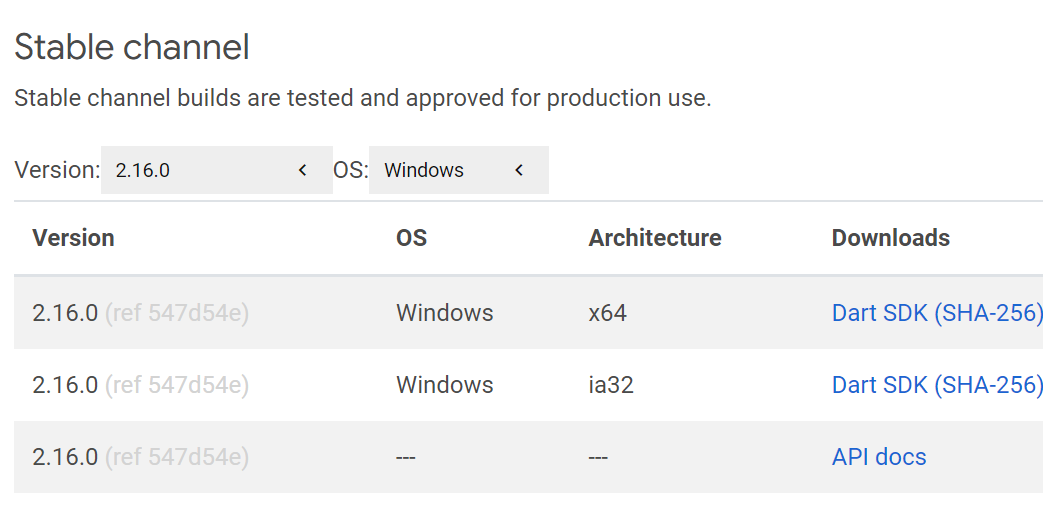1043x522 pixels.
Task: Open the SHA-256 checksum for x64 build
Action: (990, 313)
